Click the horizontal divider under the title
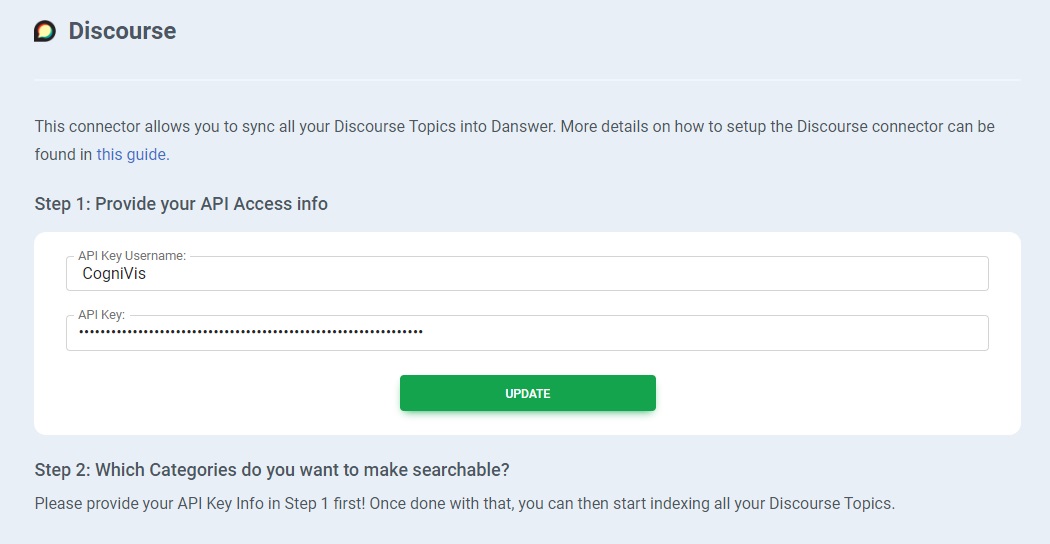 coord(527,79)
